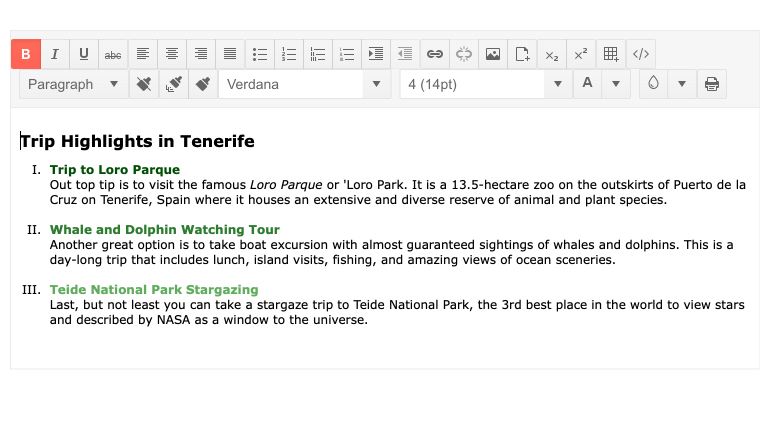This screenshot has width=770, height=428.
Task: Click Whale and Dolphin Watching Tour heading
Action: pyautogui.click(x=165, y=230)
